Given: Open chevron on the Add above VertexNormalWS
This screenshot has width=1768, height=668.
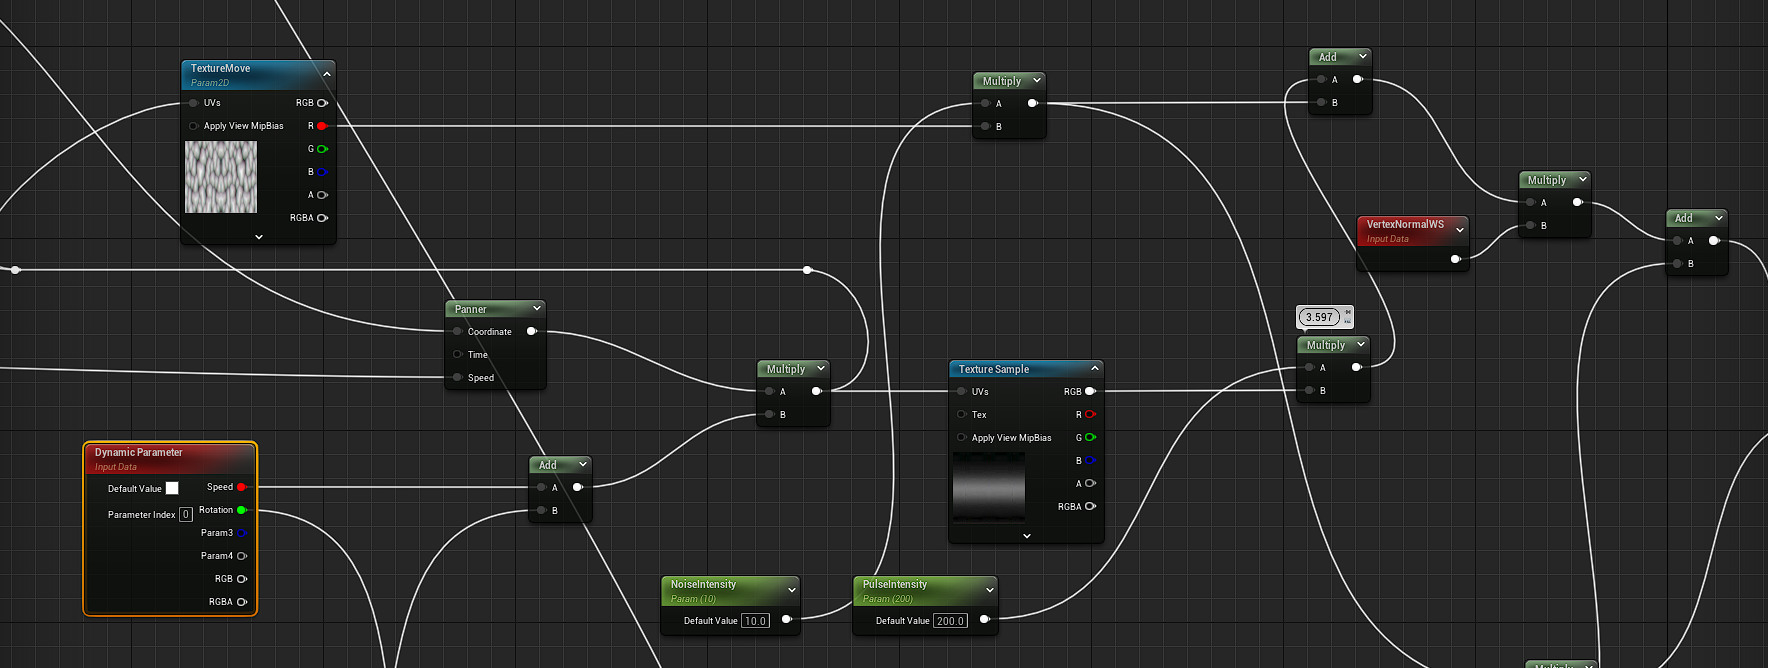Looking at the screenshot, I should (x=1362, y=56).
